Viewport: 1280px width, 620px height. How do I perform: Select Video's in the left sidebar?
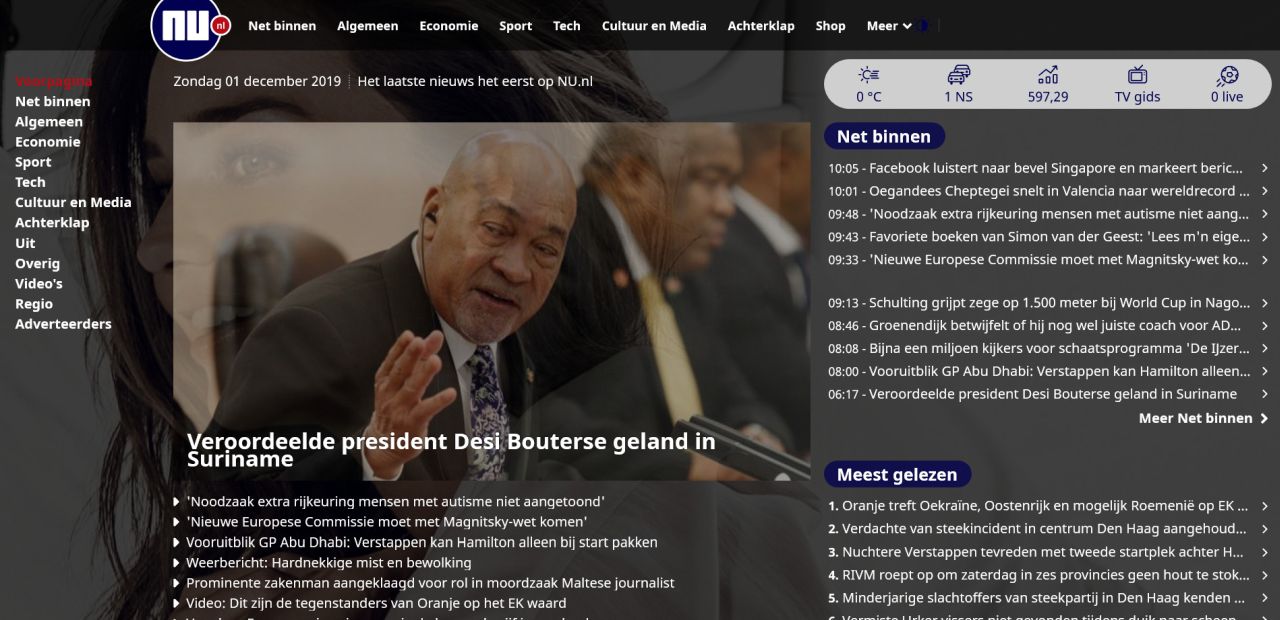[x=39, y=284]
